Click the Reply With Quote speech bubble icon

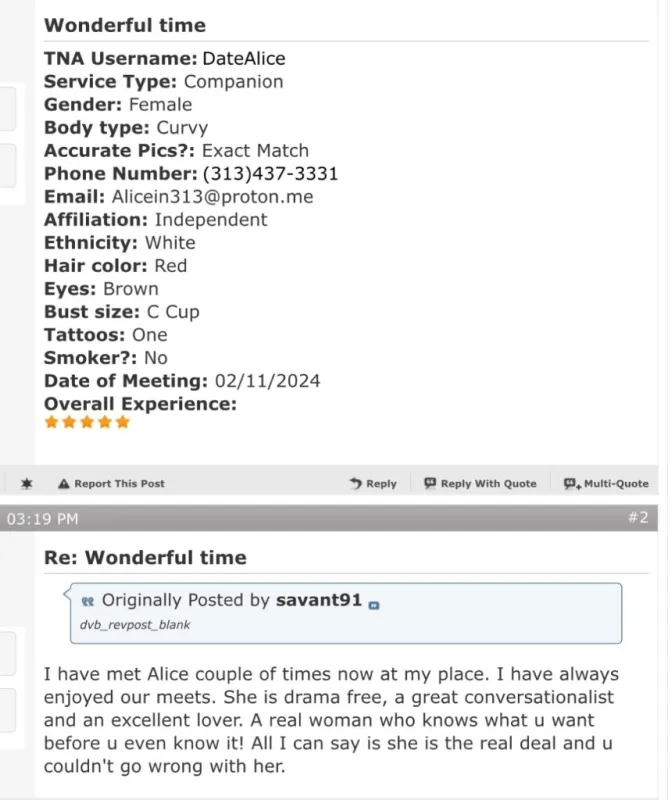[x=430, y=484]
